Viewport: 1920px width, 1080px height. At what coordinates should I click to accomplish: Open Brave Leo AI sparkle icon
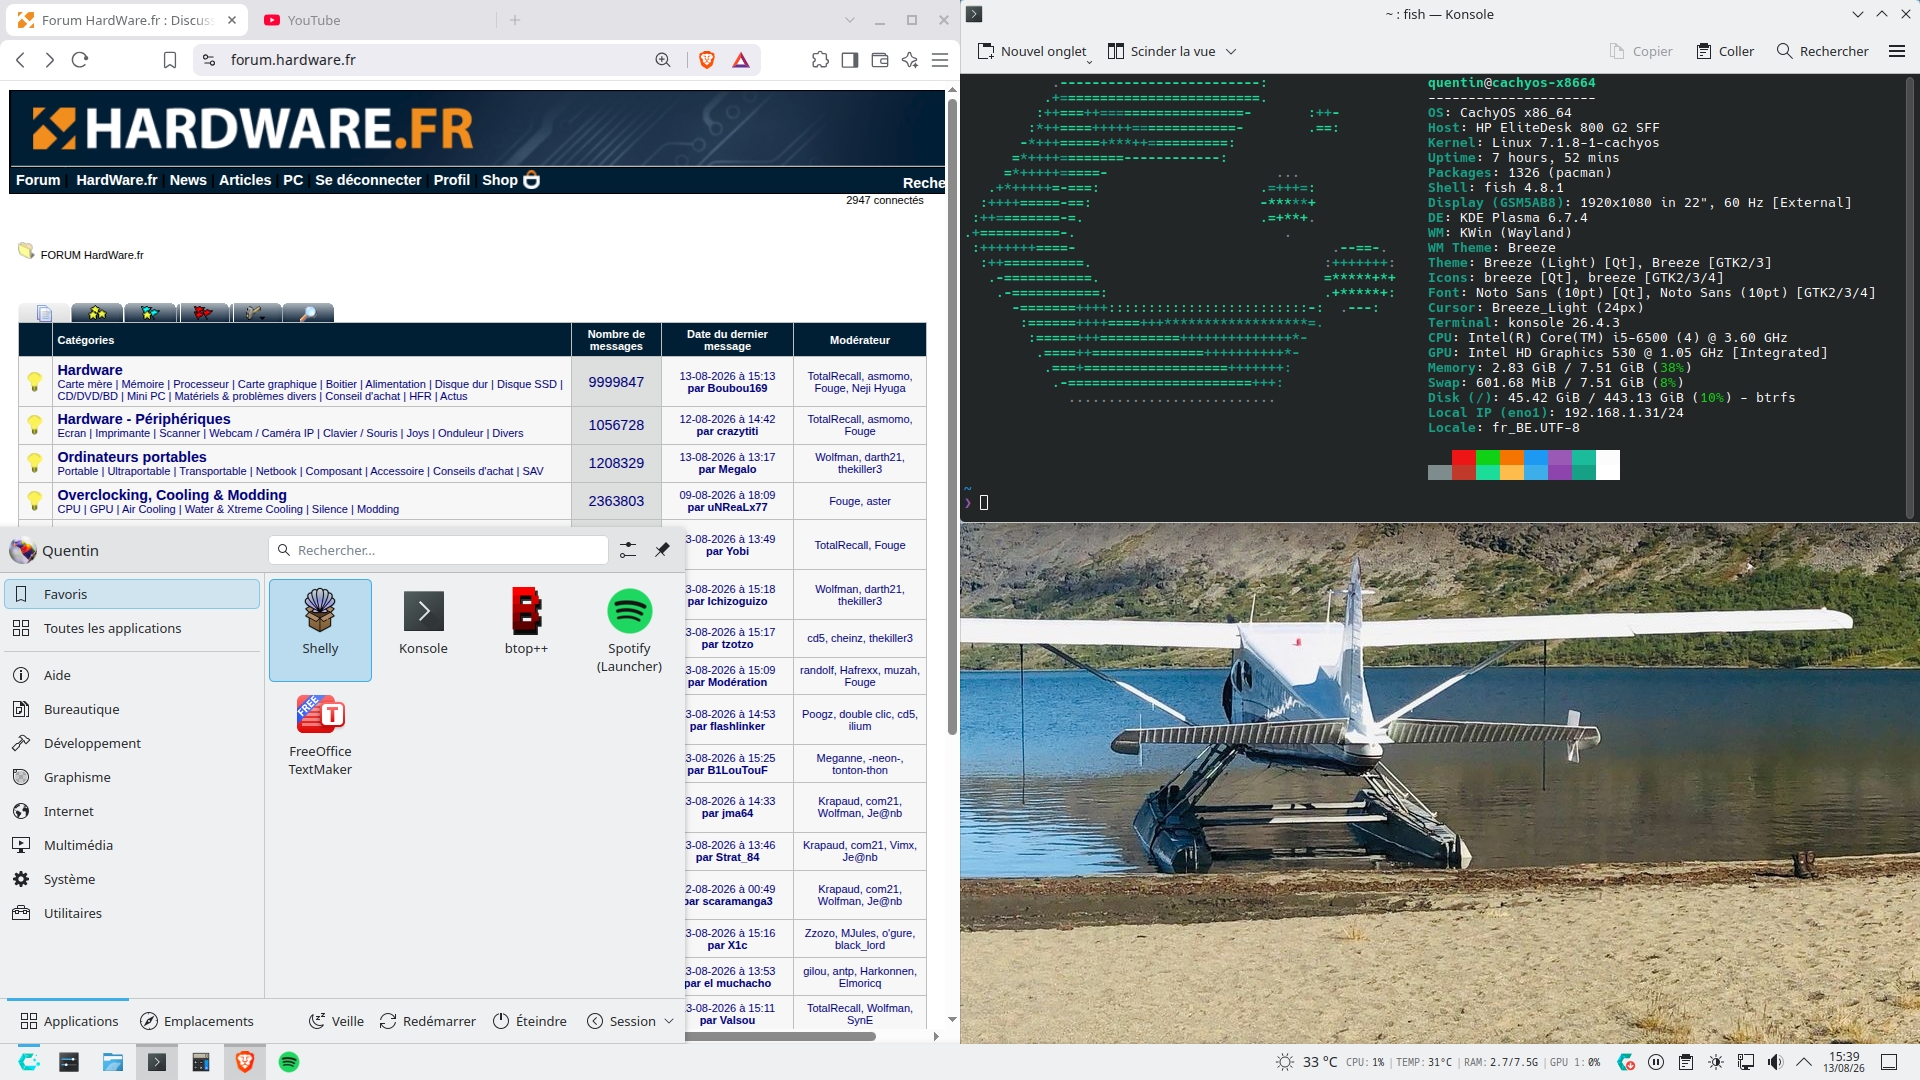pyautogui.click(x=910, y=60)
